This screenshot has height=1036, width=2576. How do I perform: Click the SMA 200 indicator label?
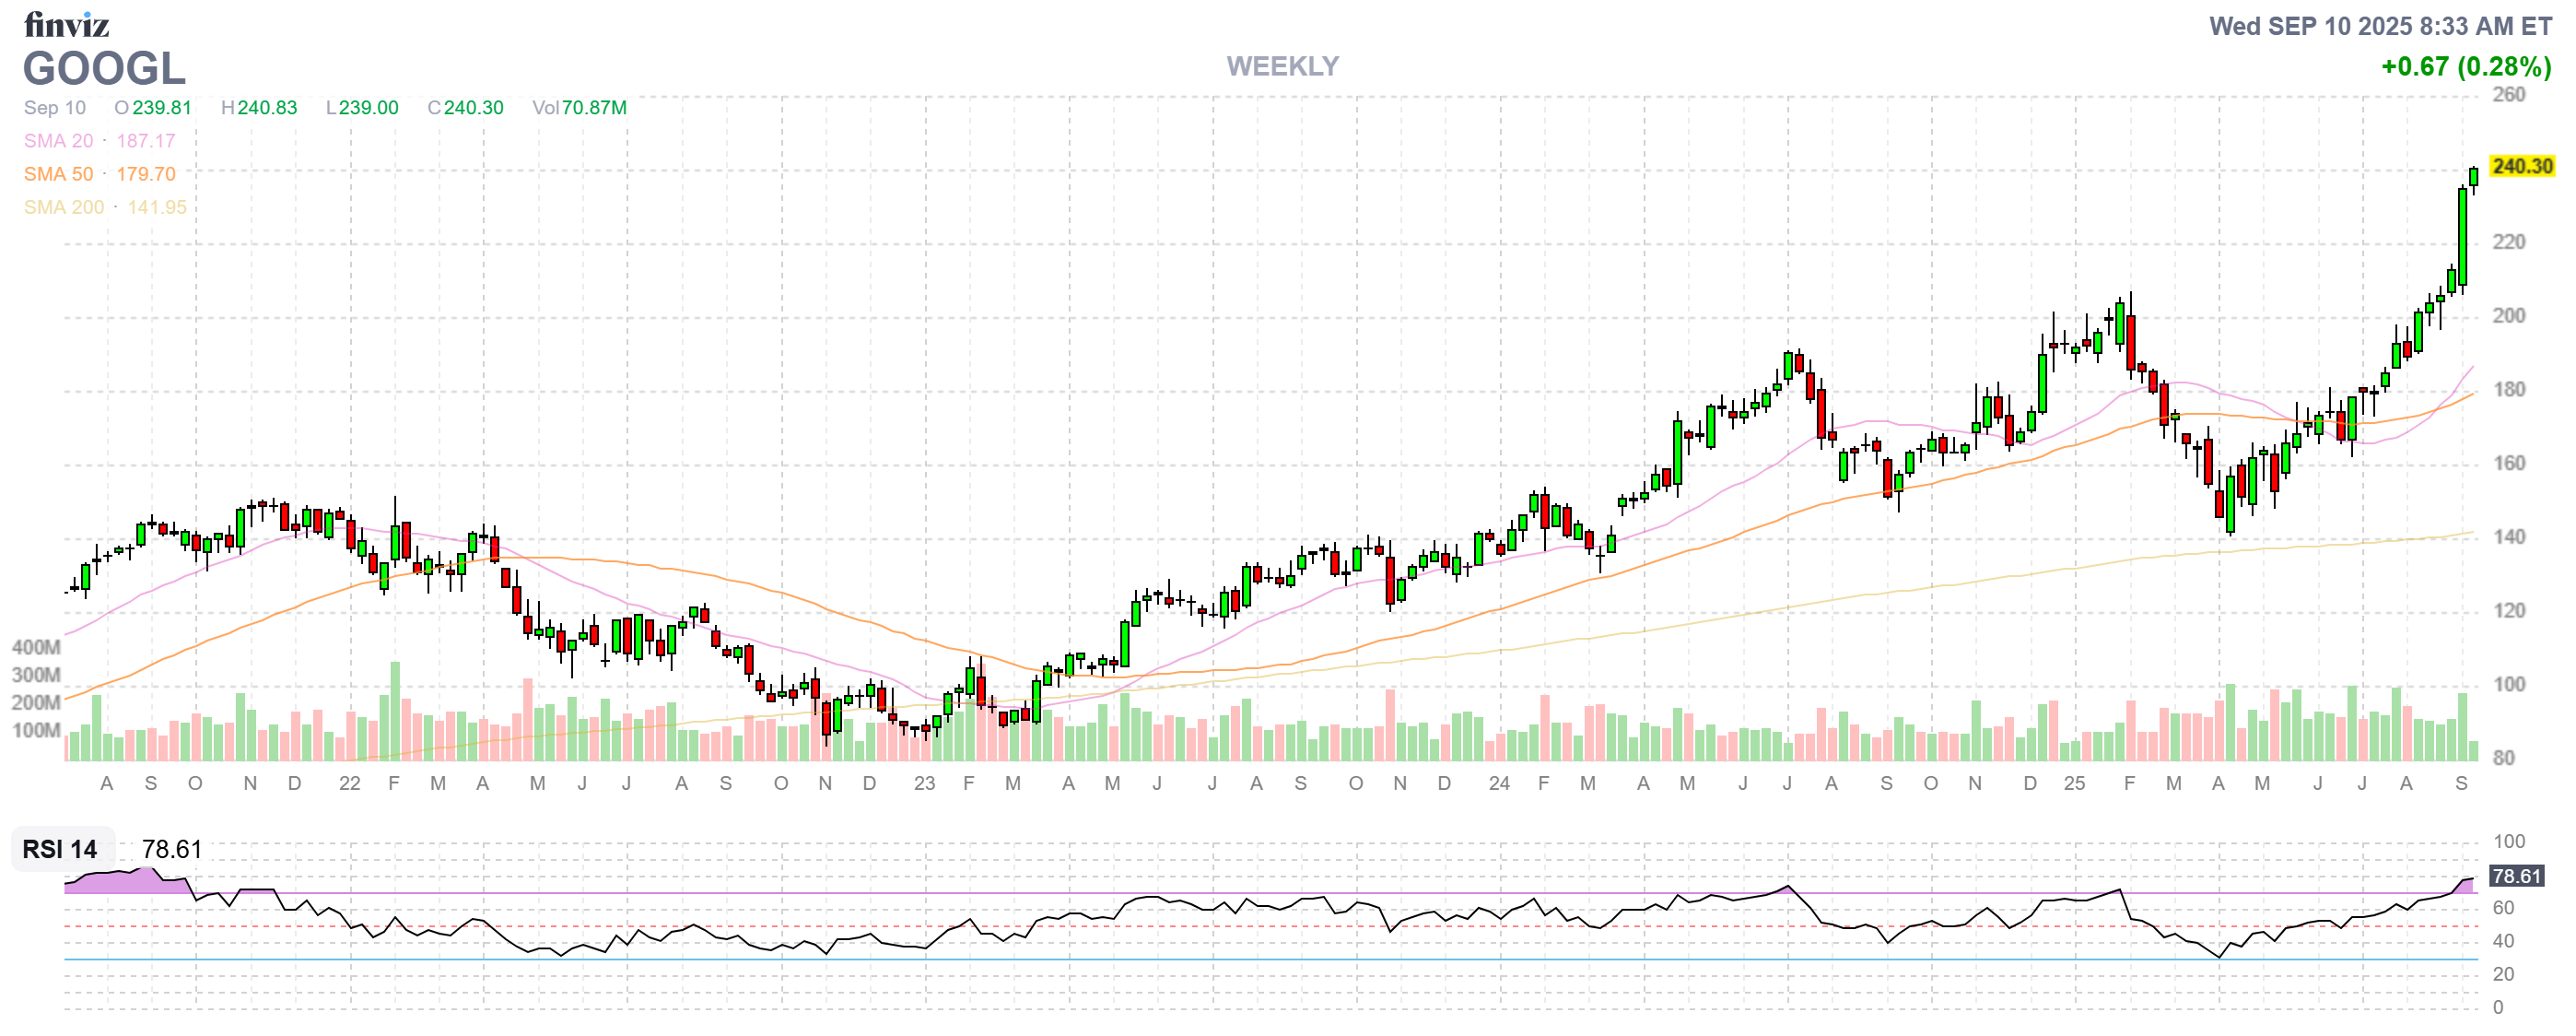[63, 207]
